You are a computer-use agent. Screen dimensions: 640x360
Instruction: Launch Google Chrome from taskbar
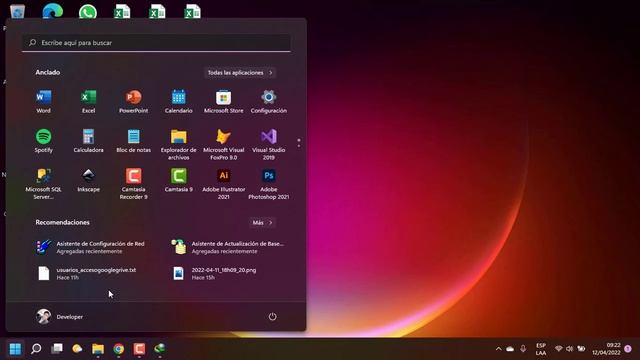pyautogui.click(x=119, y=349)
